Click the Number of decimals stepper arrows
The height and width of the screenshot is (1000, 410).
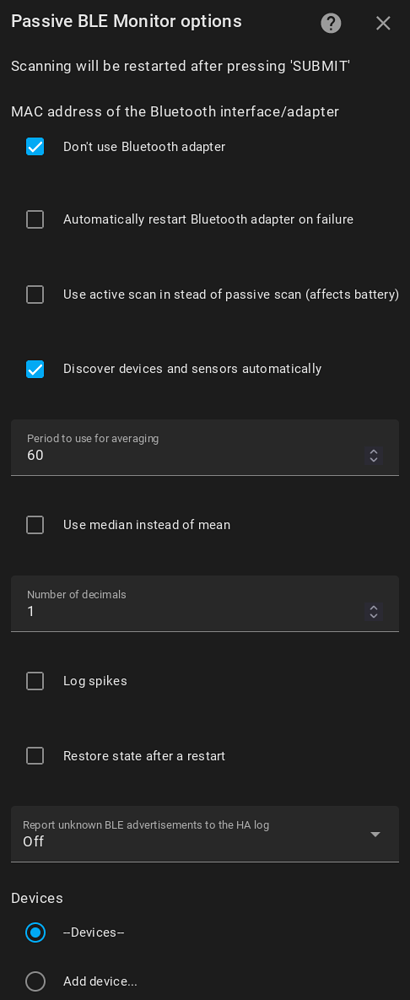pos(374,612)
